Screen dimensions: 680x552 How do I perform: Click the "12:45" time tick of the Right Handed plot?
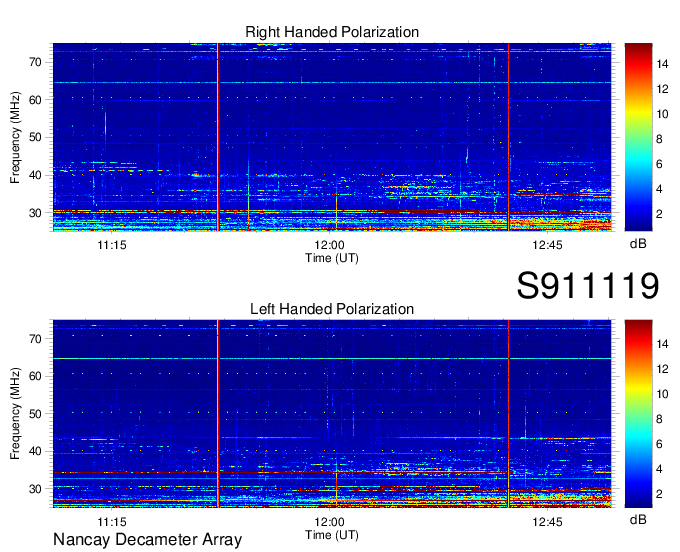click(x=547, y=245)
